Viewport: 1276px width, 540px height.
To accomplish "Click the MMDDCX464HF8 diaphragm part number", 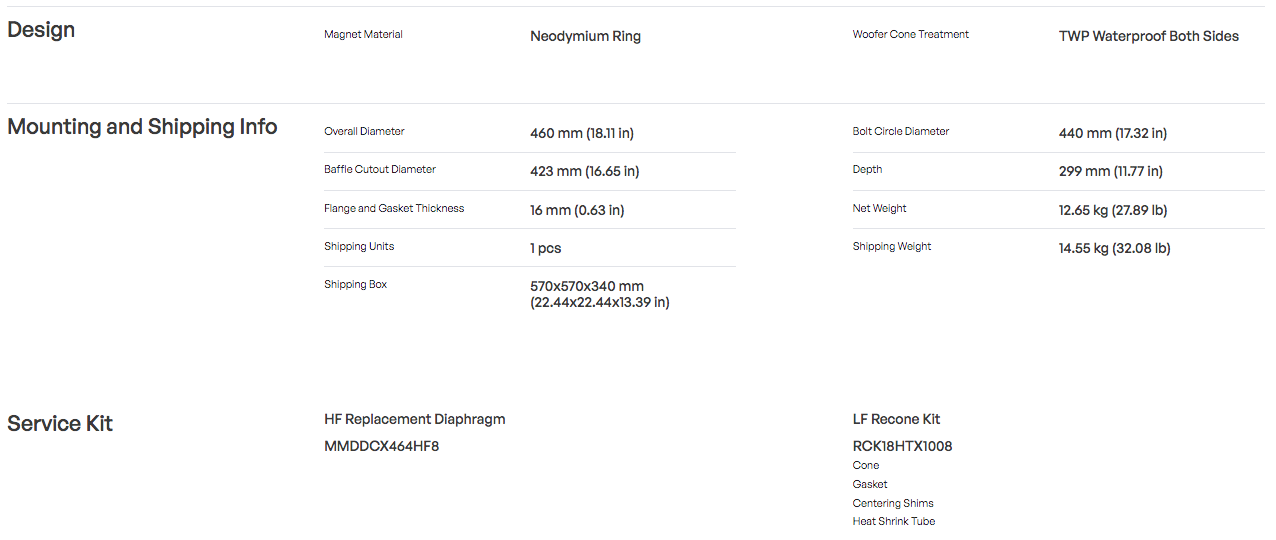I will pyautogui.click(x=382, y=446).
